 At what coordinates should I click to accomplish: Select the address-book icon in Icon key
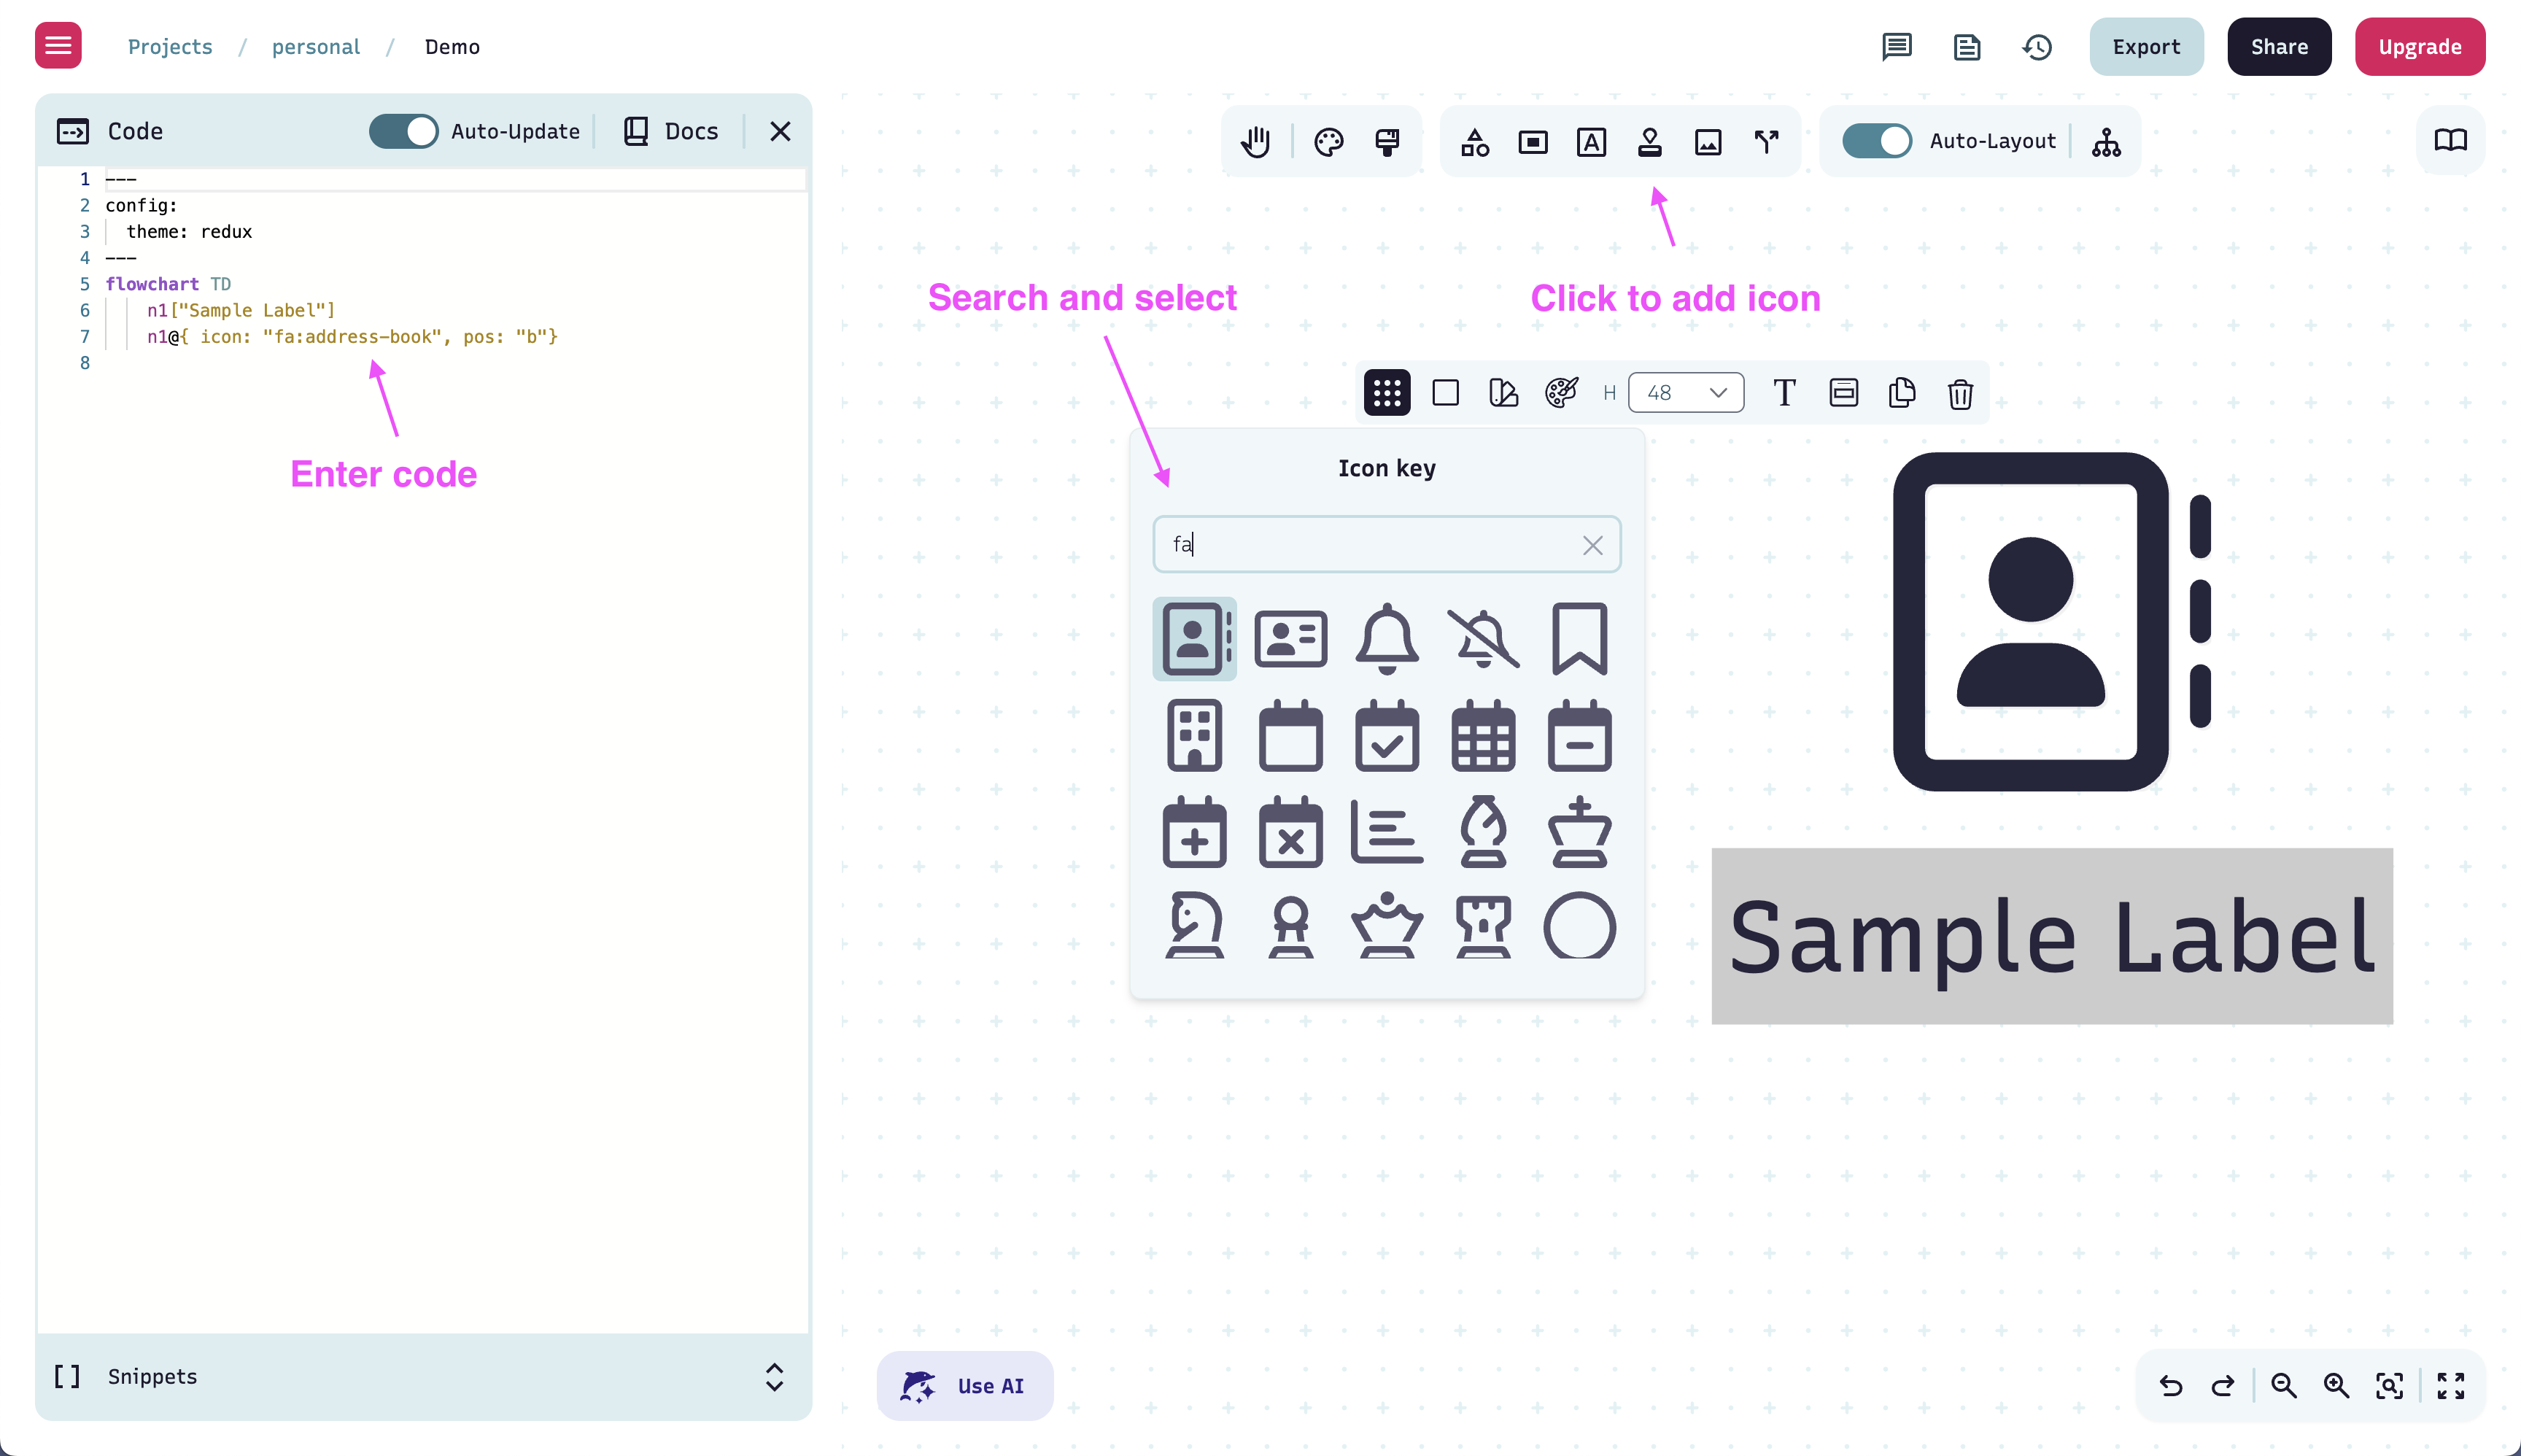(x=1194, y=639)
